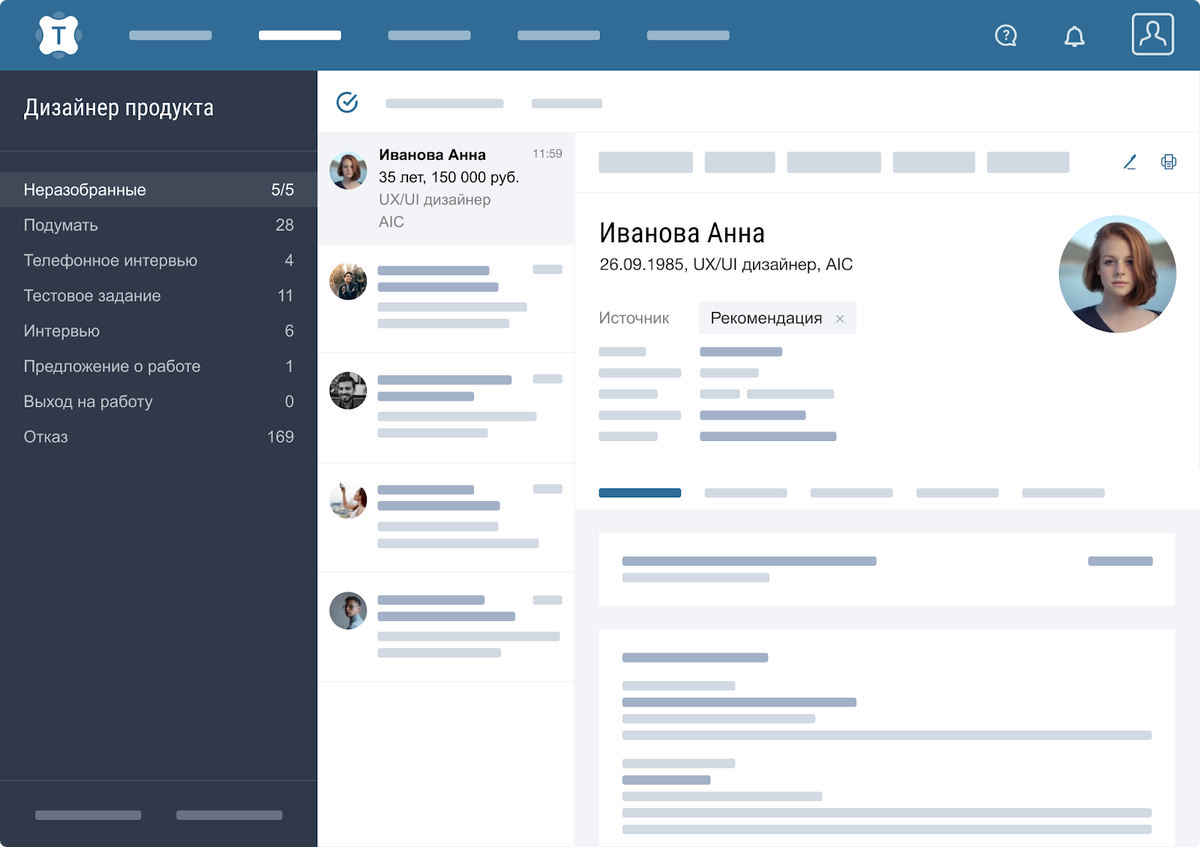Viewport: 1200px width, 847px height.
Task: Click the 11:59 timestamp
Action: (x=547, y=154)
